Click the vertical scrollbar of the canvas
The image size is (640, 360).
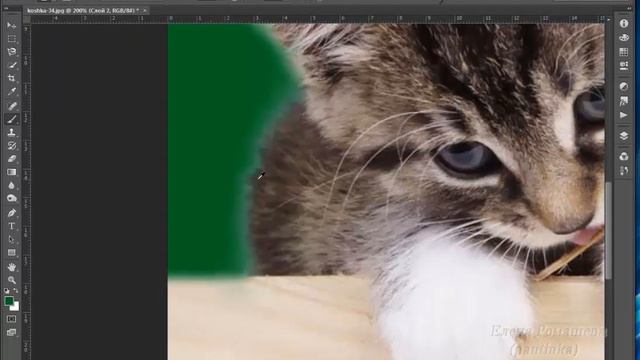pyautogui.click(x=609, y=231)
